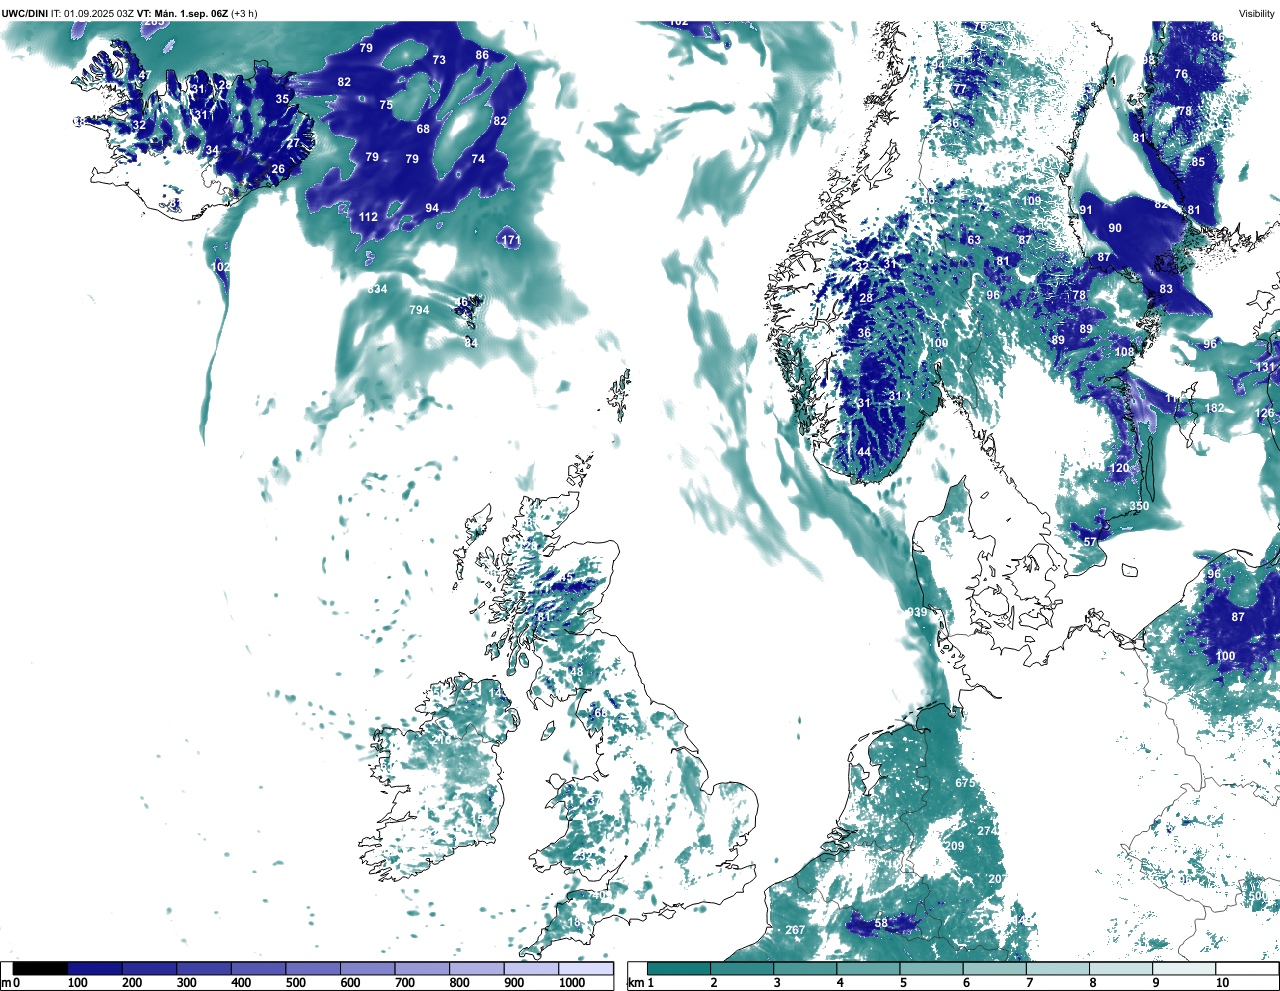Click the '100' tick label on the meters scale

click(77, 984)
